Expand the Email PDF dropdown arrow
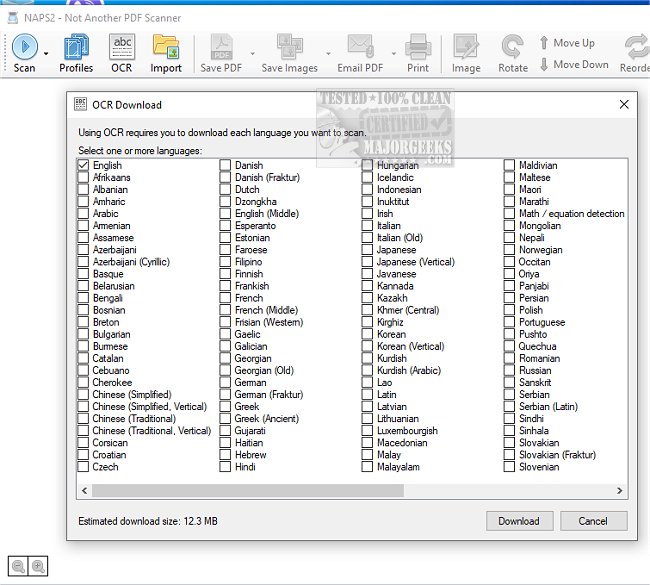 tap(394, 53)
